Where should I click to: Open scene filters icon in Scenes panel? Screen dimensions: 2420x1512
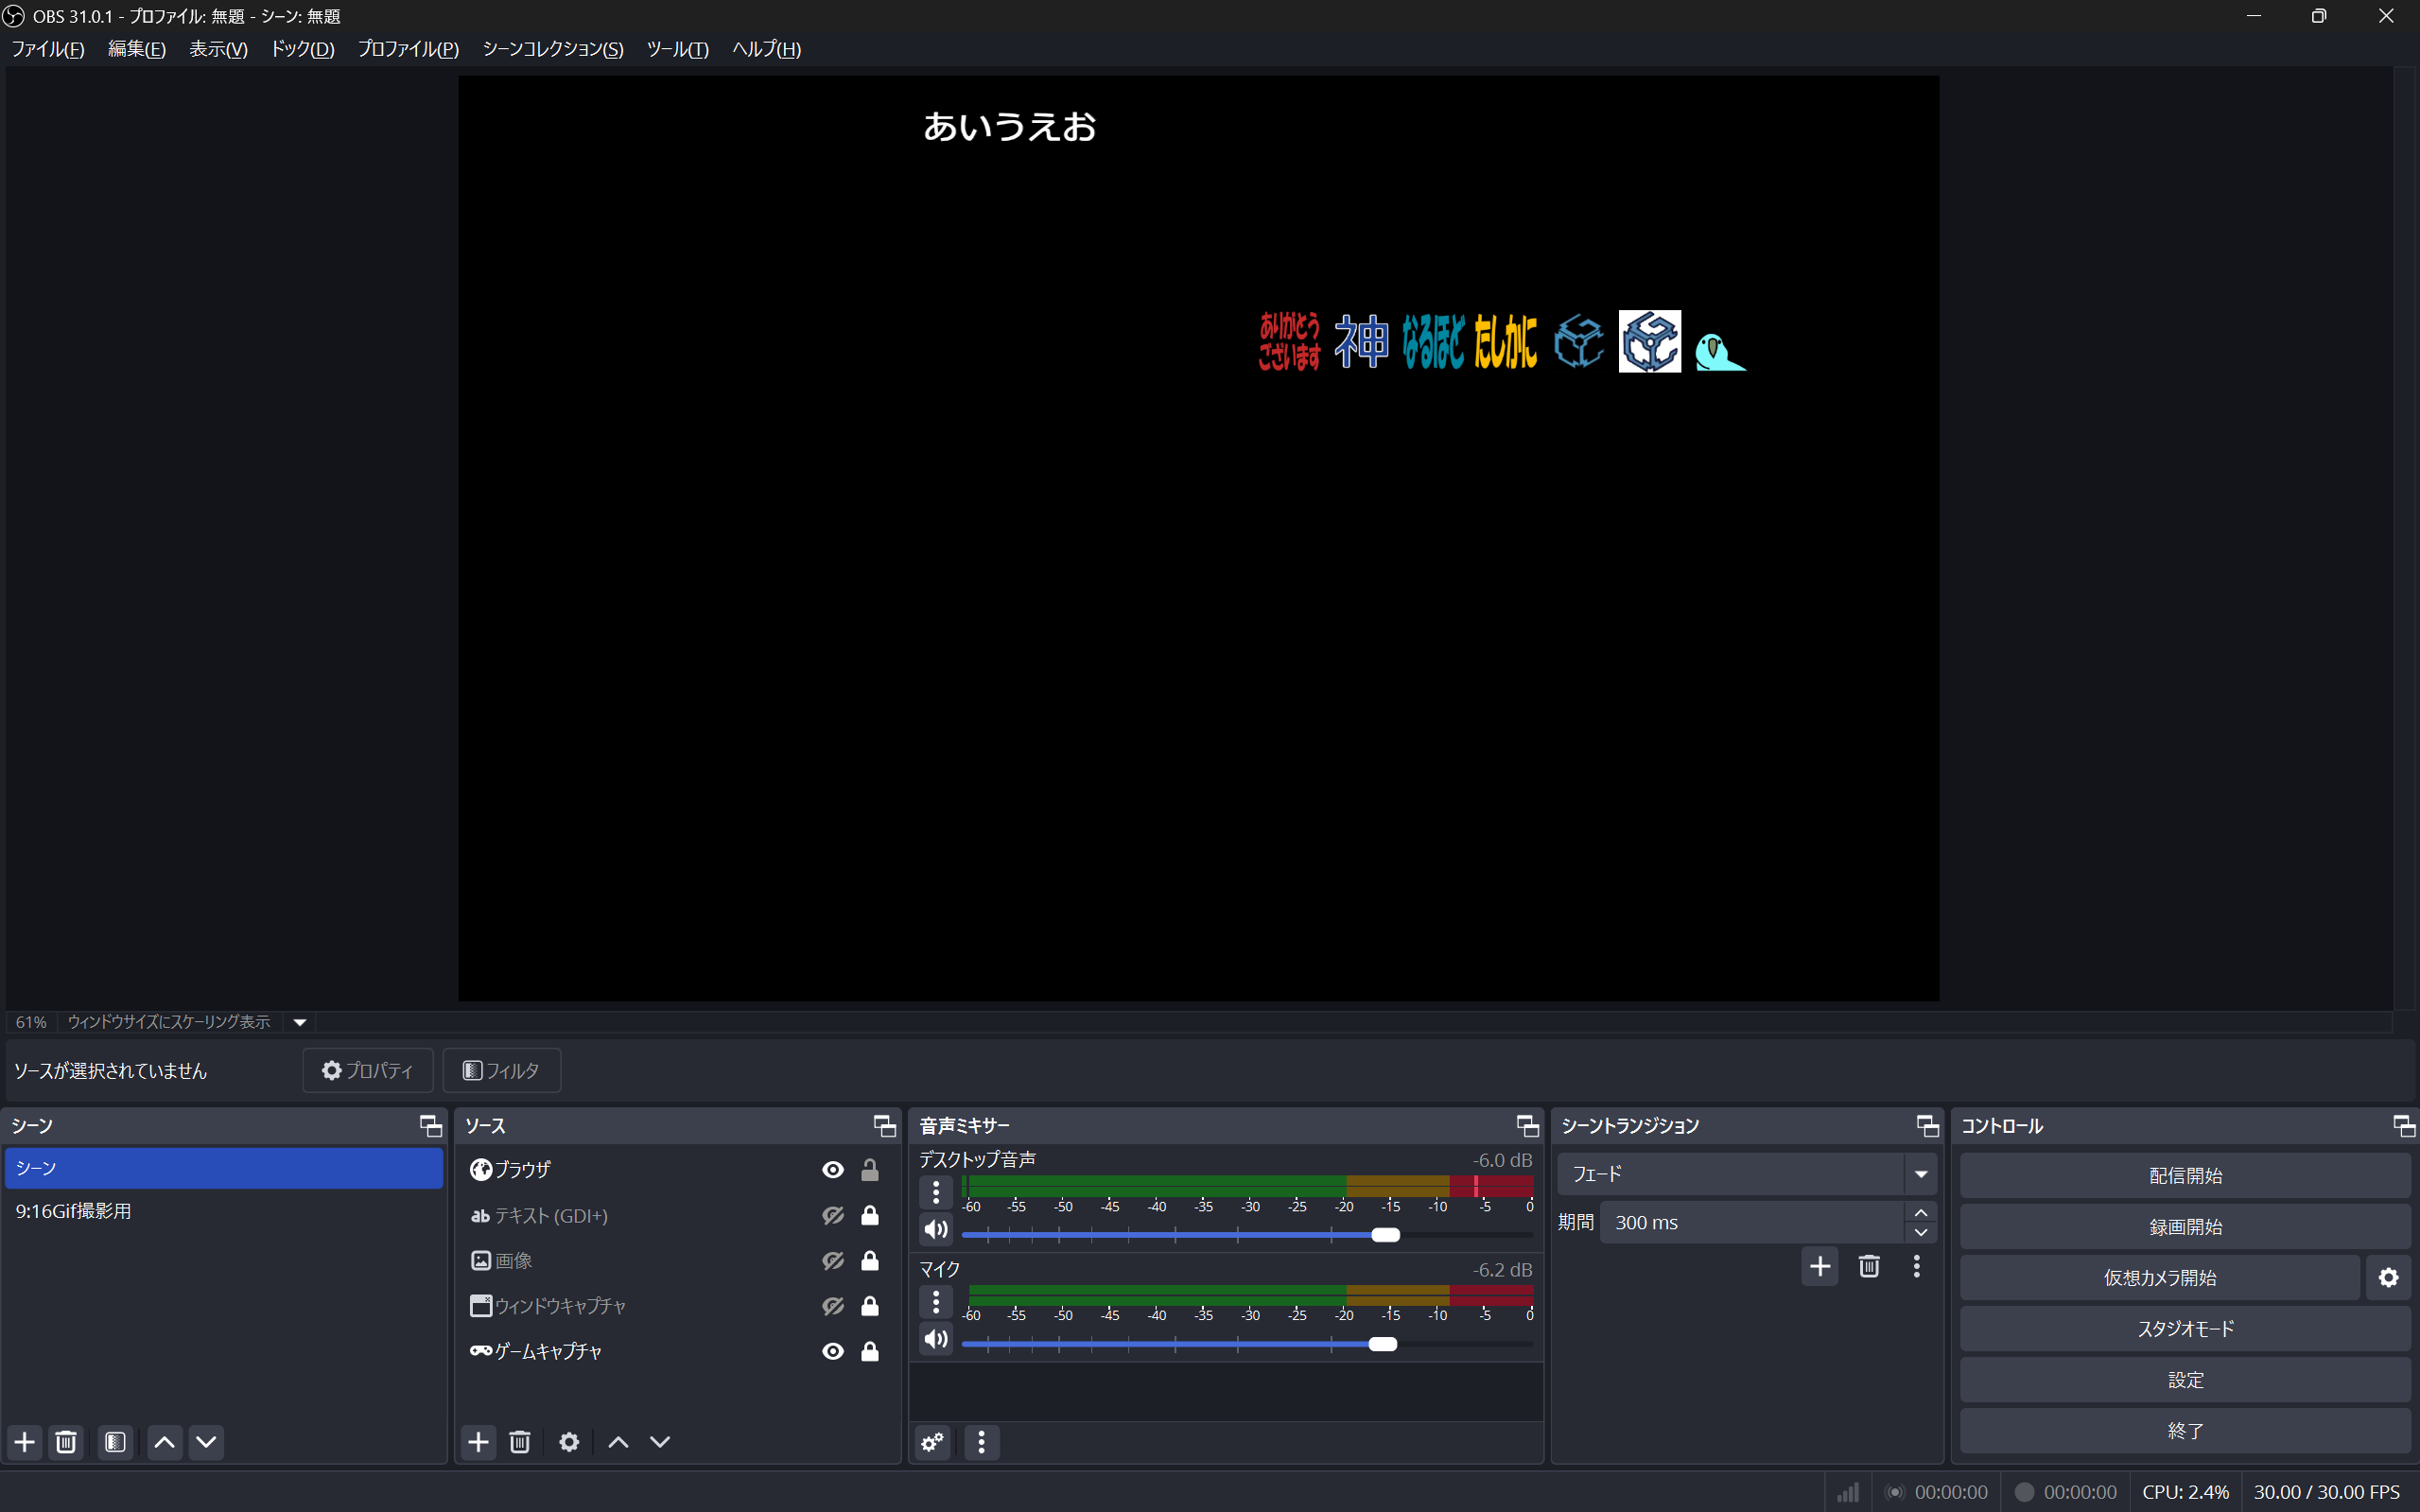[115, 1442]
